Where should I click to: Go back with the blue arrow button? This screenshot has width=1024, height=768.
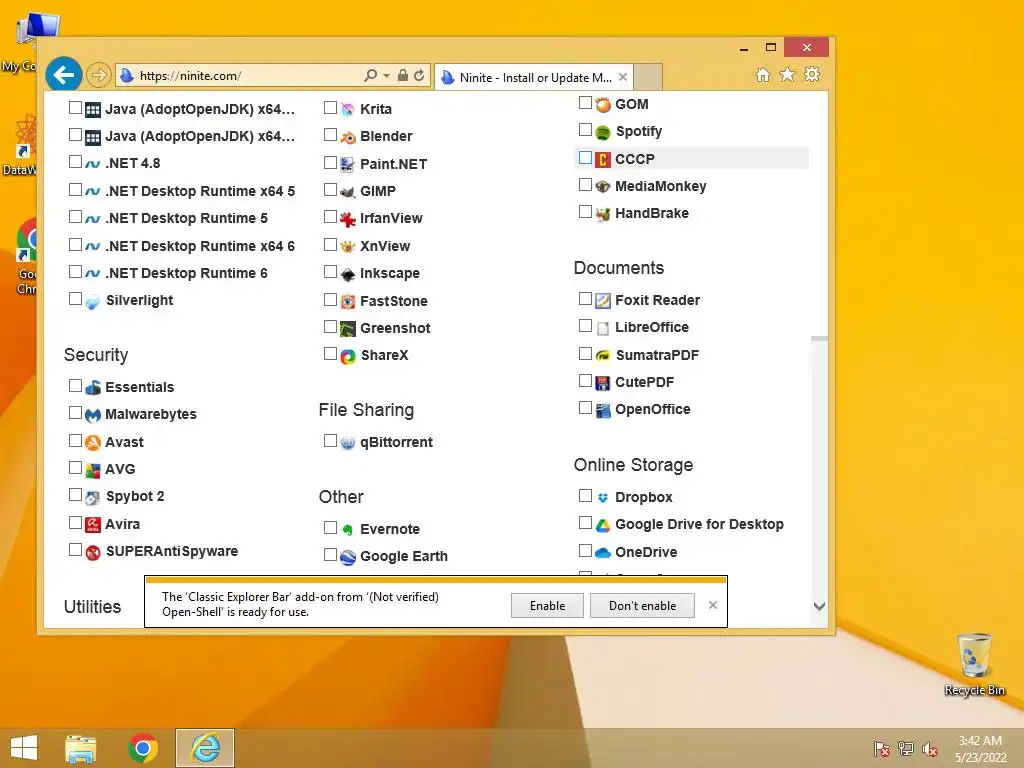pyautogui.click(x=64, y=75)
